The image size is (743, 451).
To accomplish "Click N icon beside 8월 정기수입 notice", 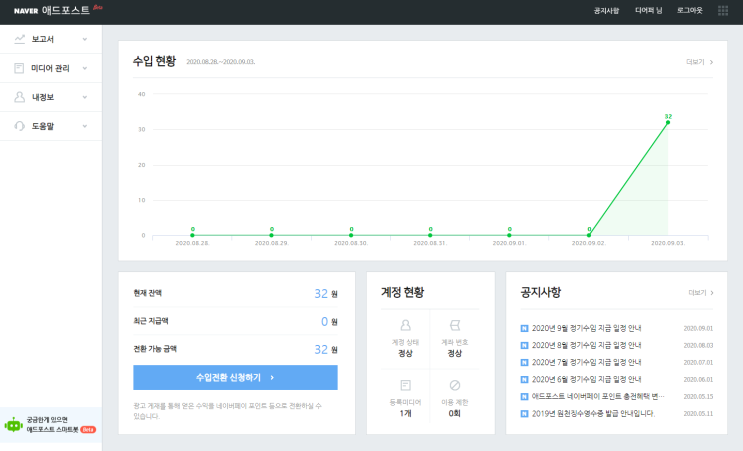I will point(524,345).
